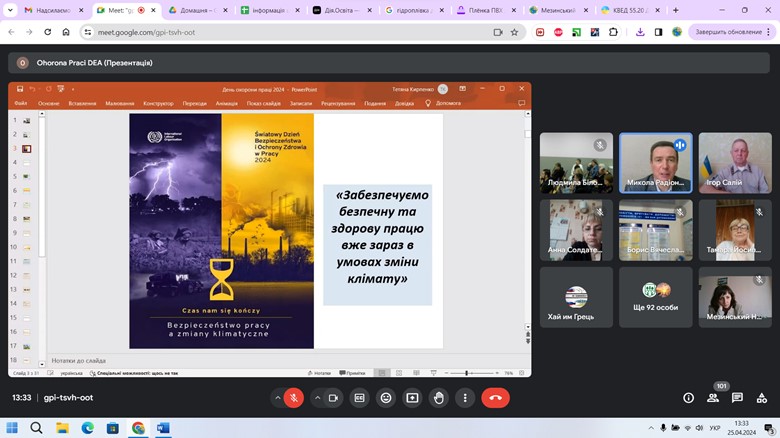
Task: Expand the microphone audio settings arrow
Action: [277, 398]
